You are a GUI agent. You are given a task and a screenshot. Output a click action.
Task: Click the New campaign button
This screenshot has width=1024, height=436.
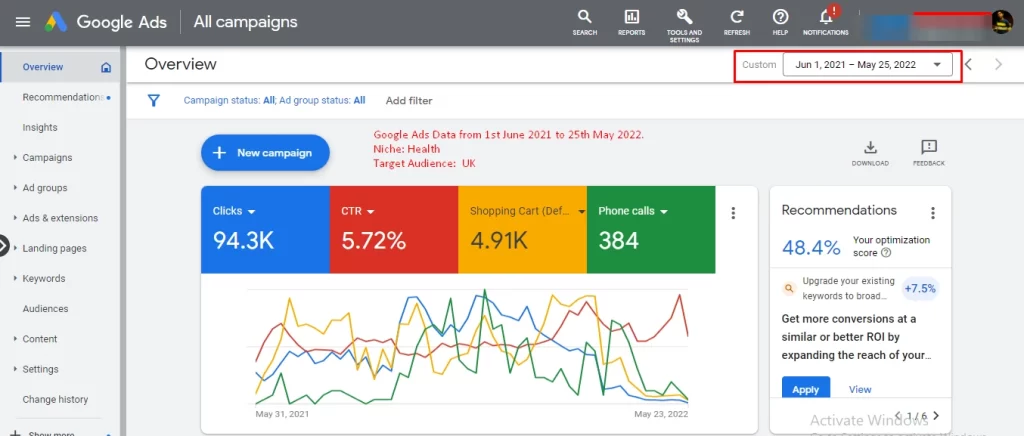[x=265, y=153]
